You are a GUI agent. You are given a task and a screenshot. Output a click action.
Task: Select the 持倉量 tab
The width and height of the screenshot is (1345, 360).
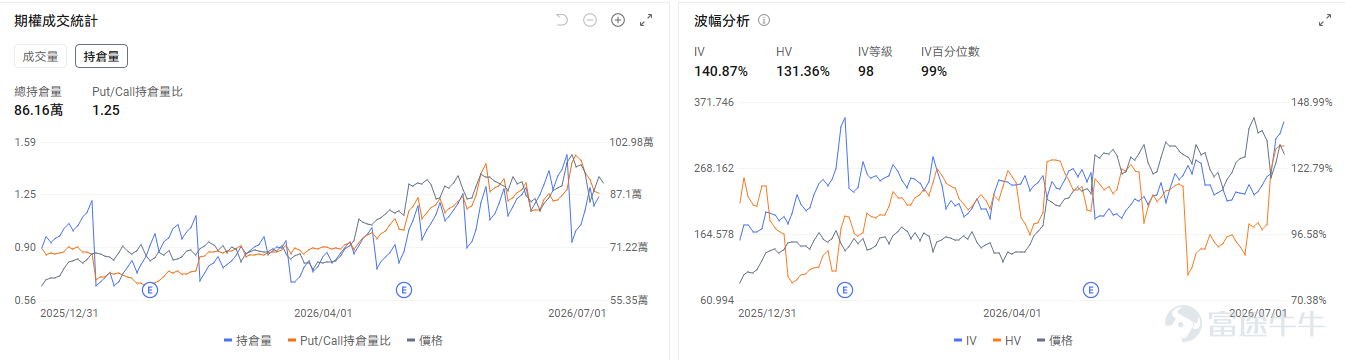coord(101,57)
